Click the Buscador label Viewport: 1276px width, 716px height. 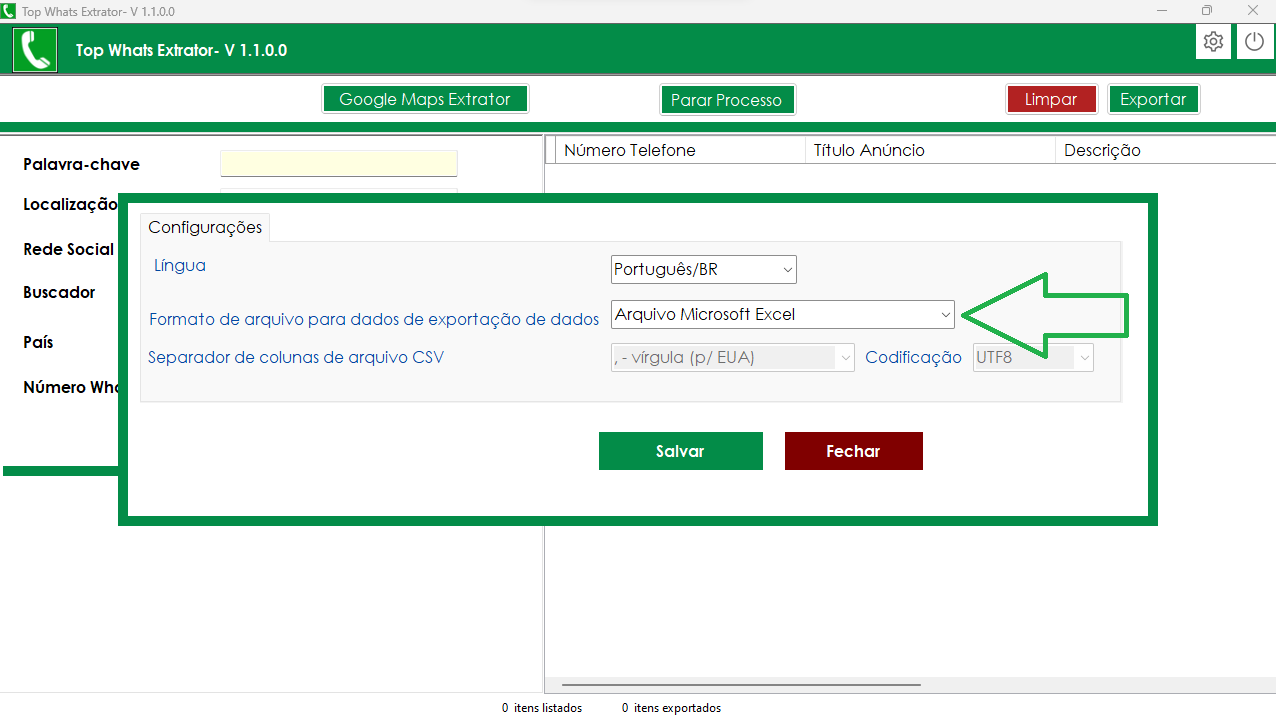(x=59, y=292)
